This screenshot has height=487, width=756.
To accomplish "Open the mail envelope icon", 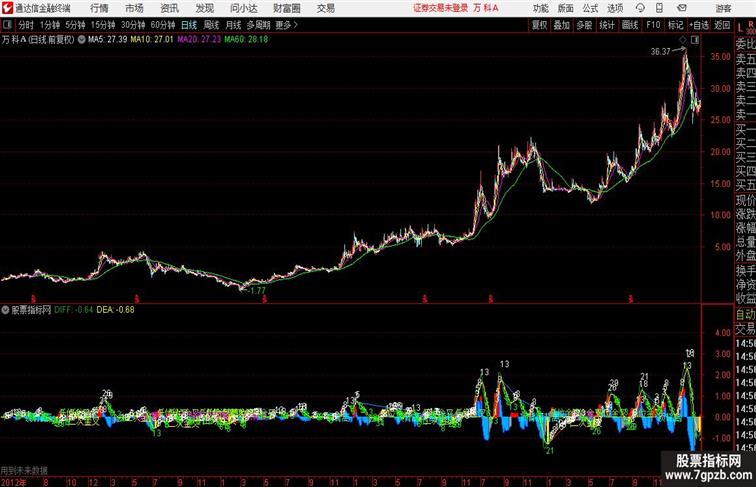I will 681,8.
